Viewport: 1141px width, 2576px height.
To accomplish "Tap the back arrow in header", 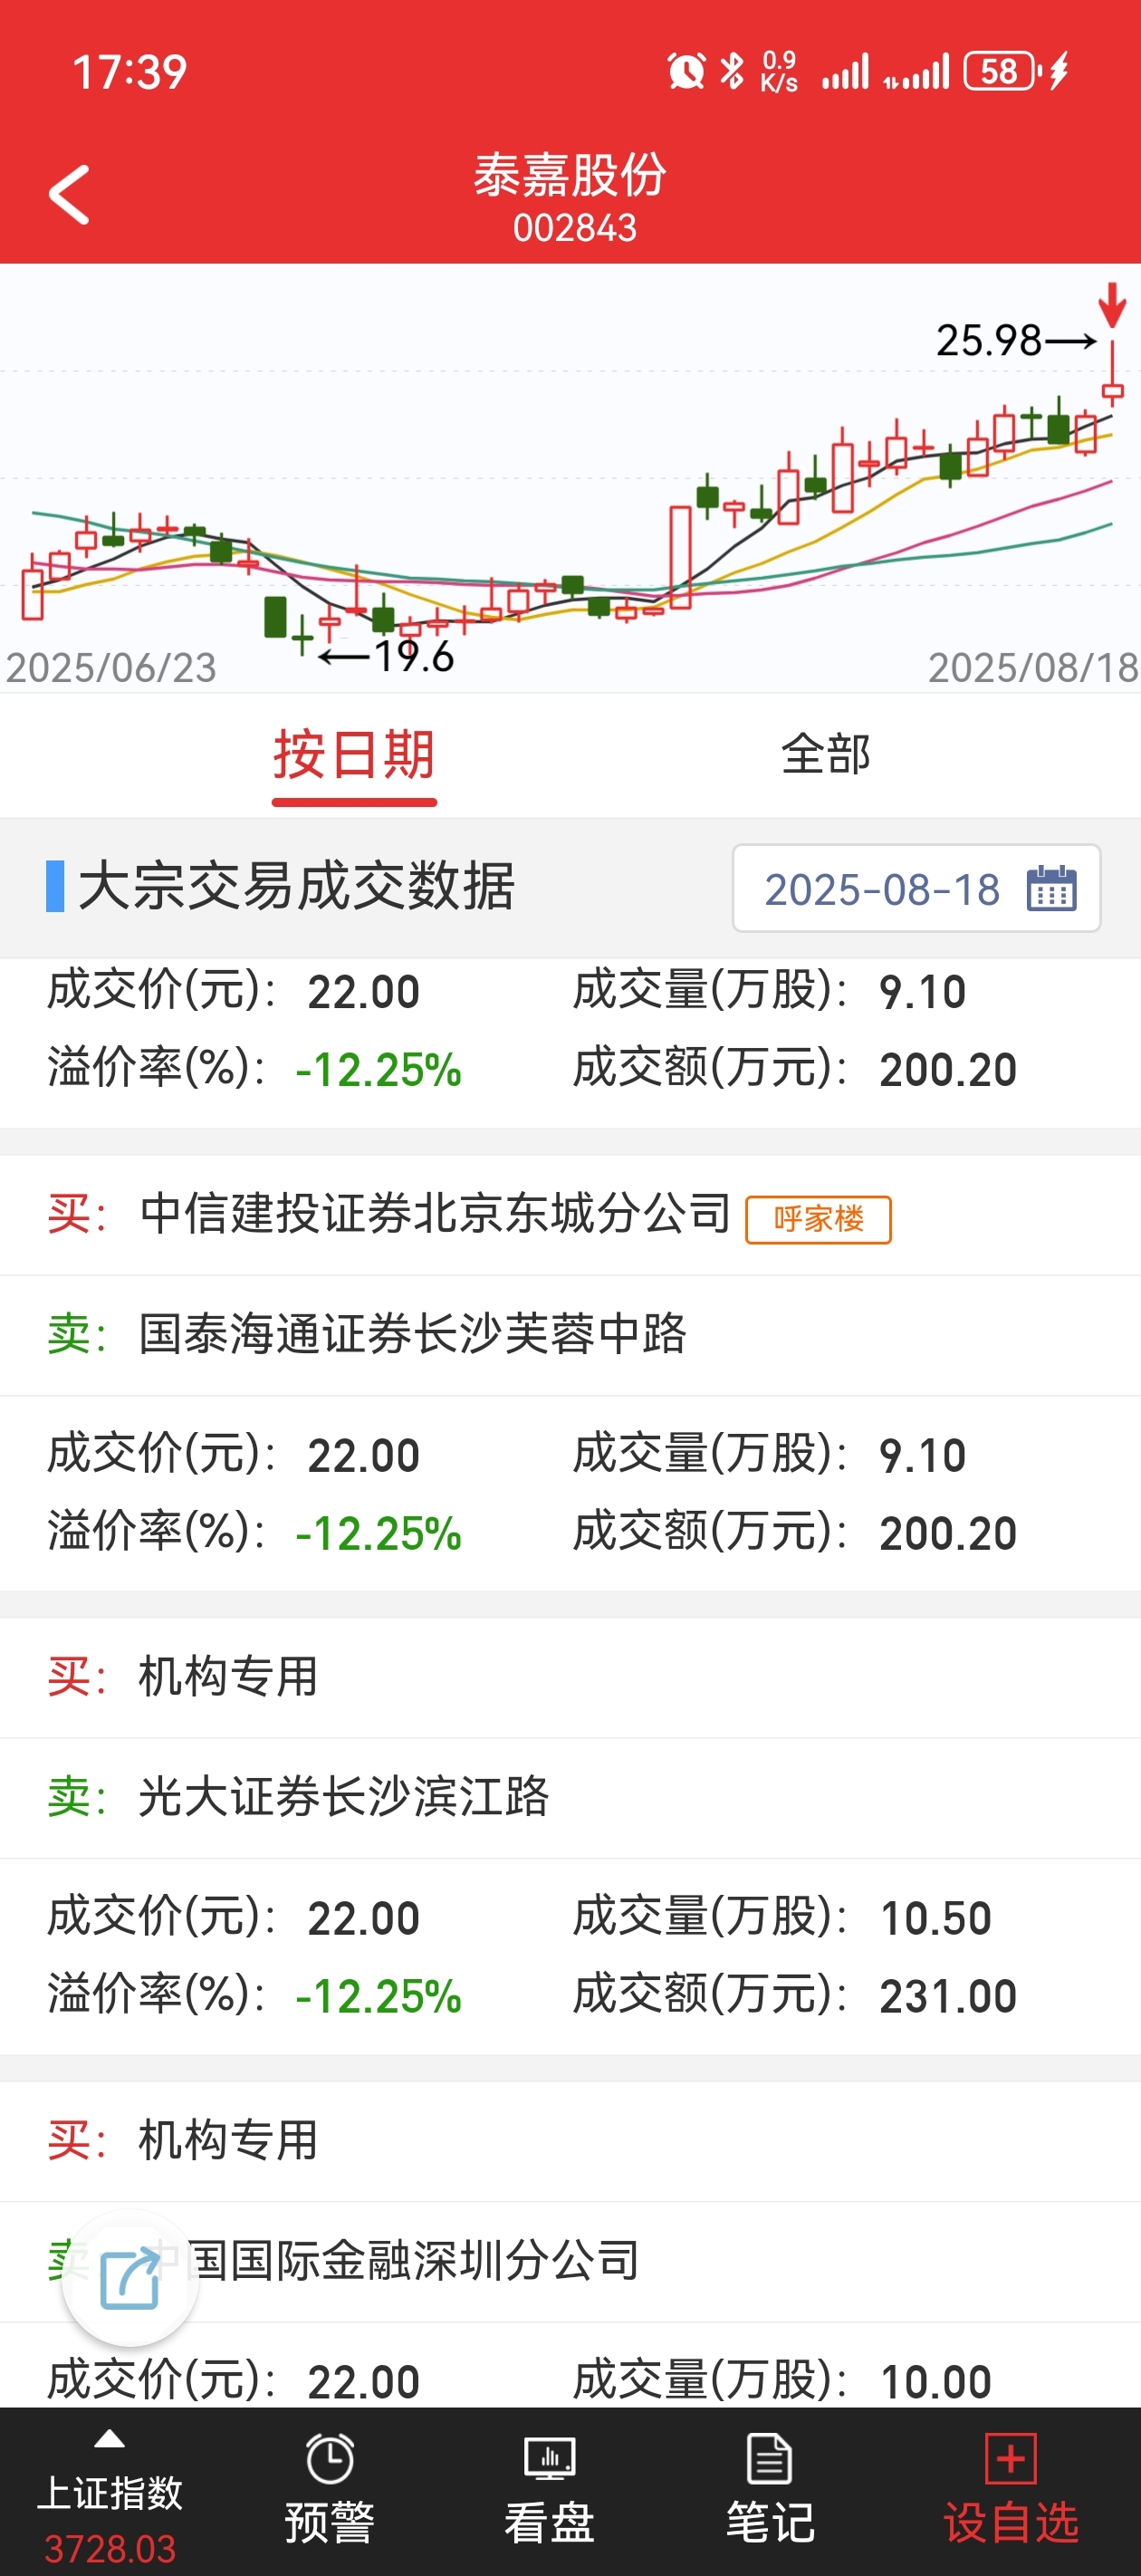I will click(x=70, y=195).
